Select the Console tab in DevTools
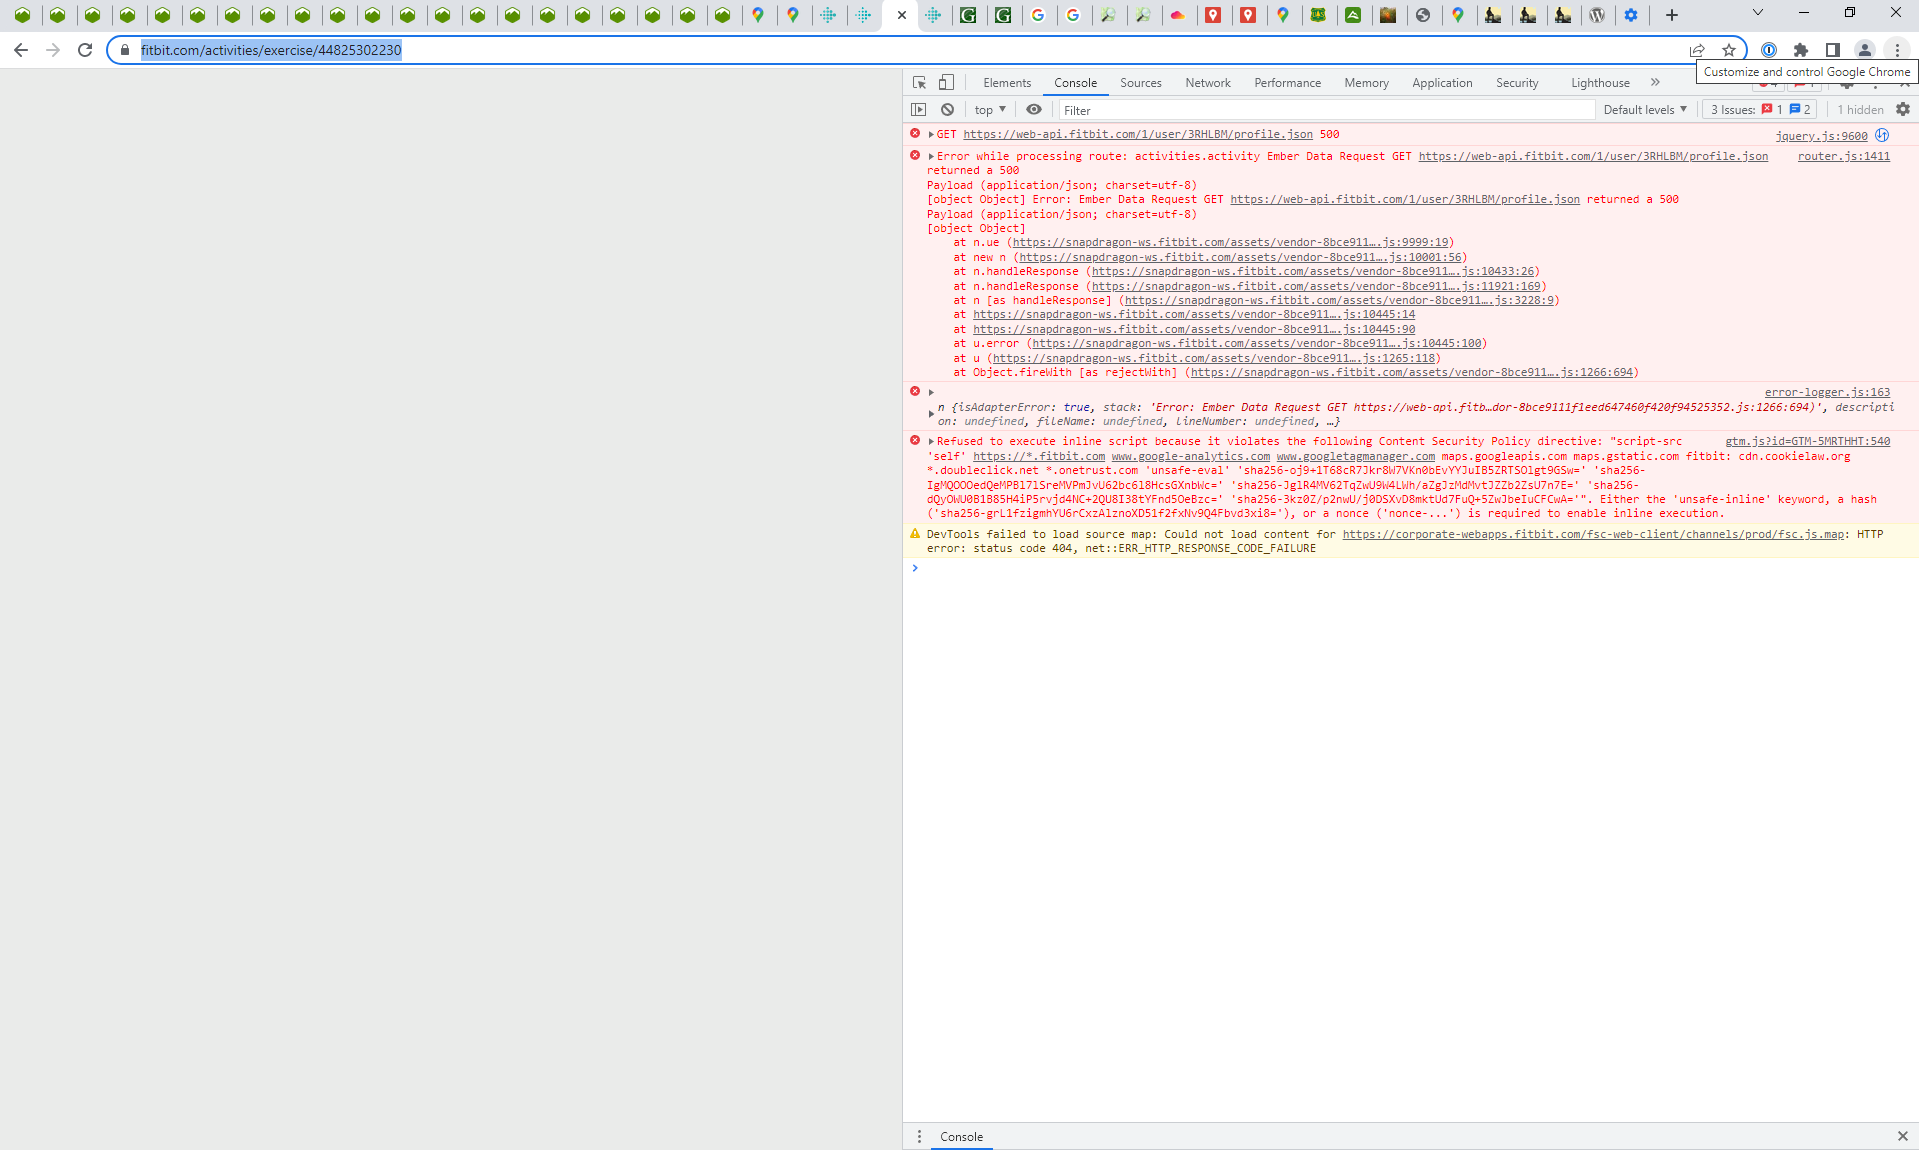This screenshot has height=1150, width=1919. [x=1075, y=83]
